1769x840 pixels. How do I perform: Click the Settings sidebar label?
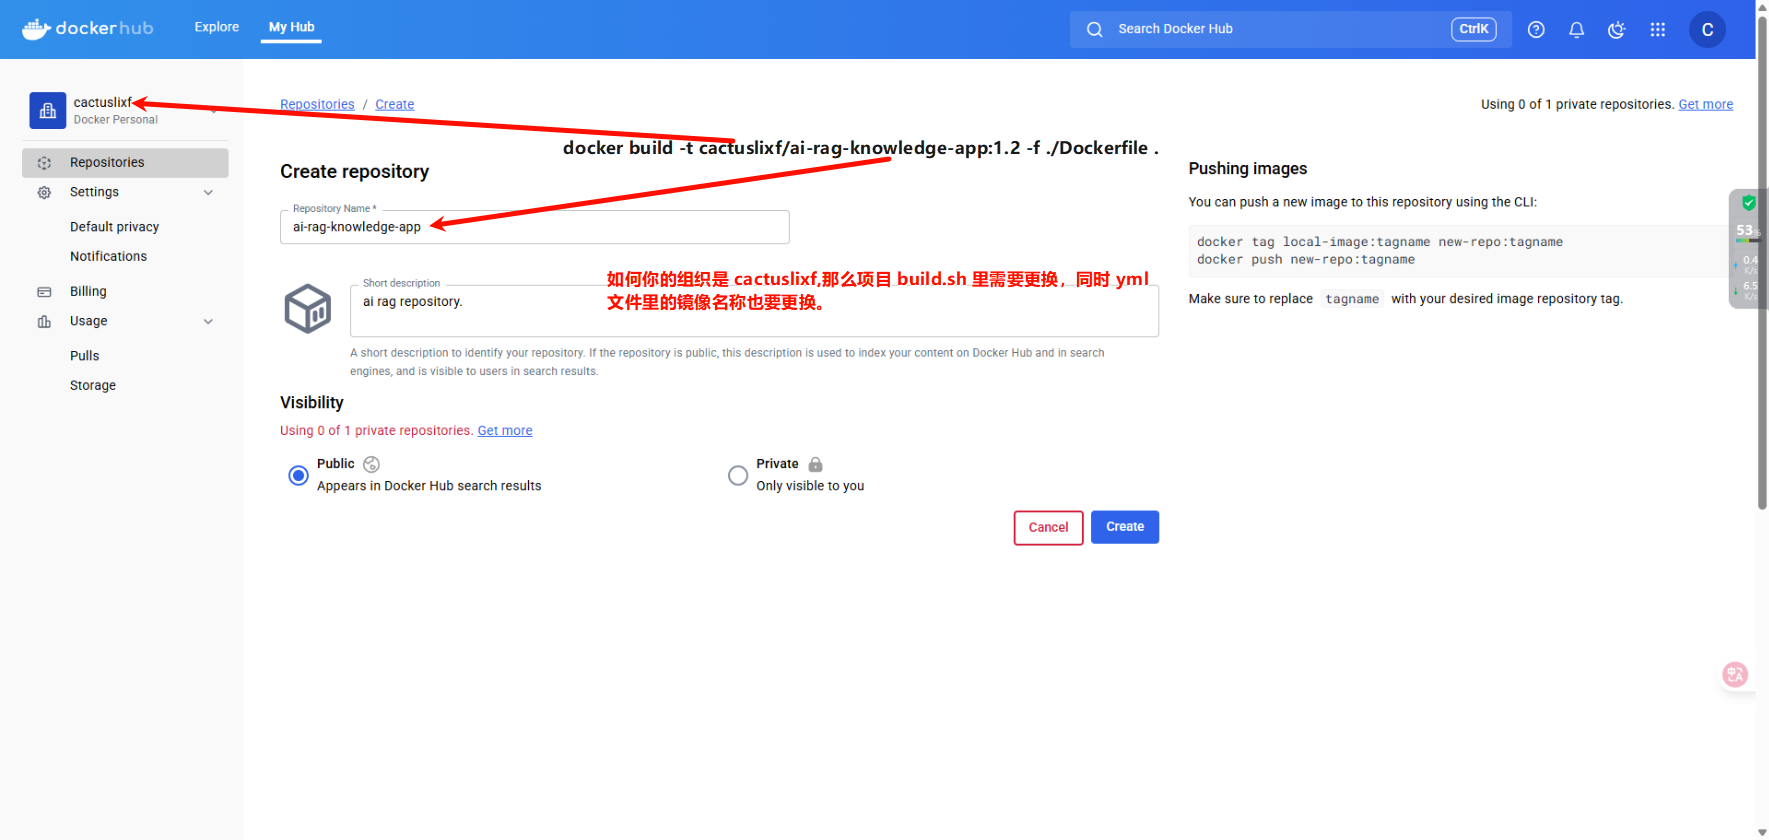(x=94, y=192)
